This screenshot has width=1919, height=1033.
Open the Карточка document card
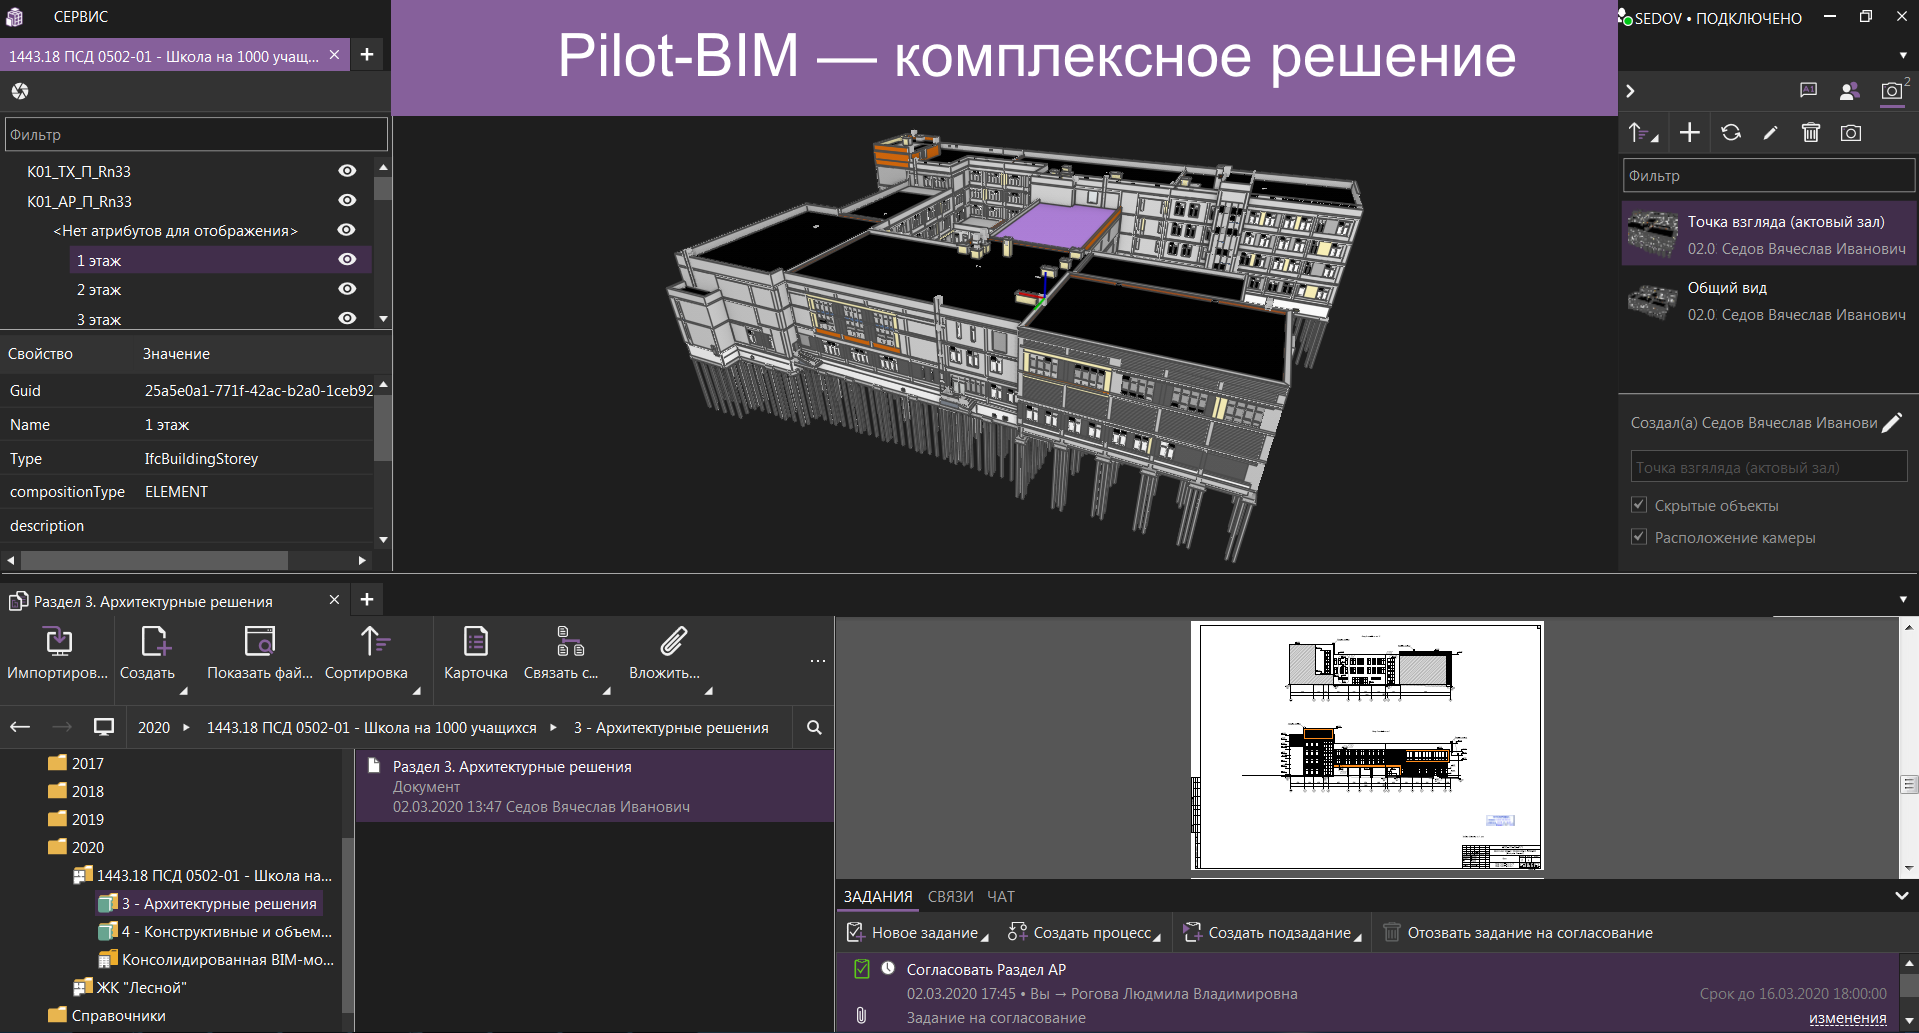click(x=476, y=652)
